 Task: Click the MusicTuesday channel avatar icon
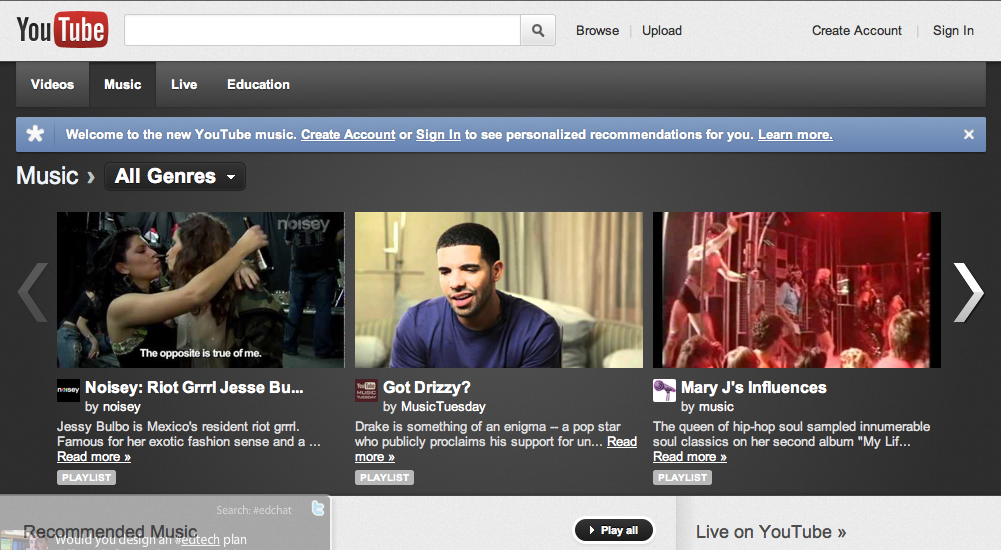pyautogui.click(x=366, y=390)
